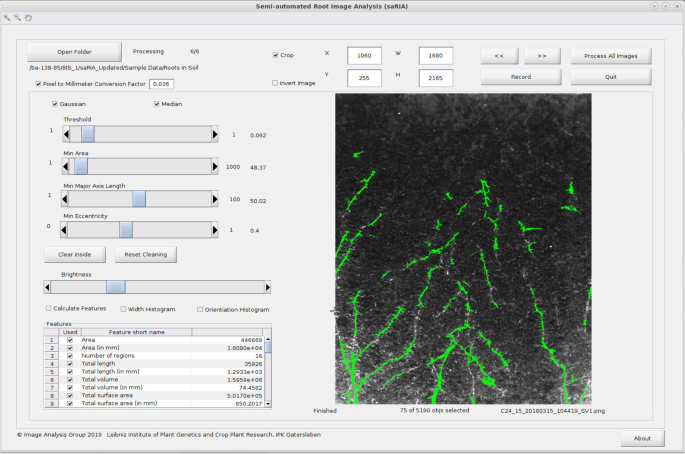Image resolution: width=685 pixels, height=454 pixels.
Task: Uncheck Used box for Total length row
Action: point(70,364)
